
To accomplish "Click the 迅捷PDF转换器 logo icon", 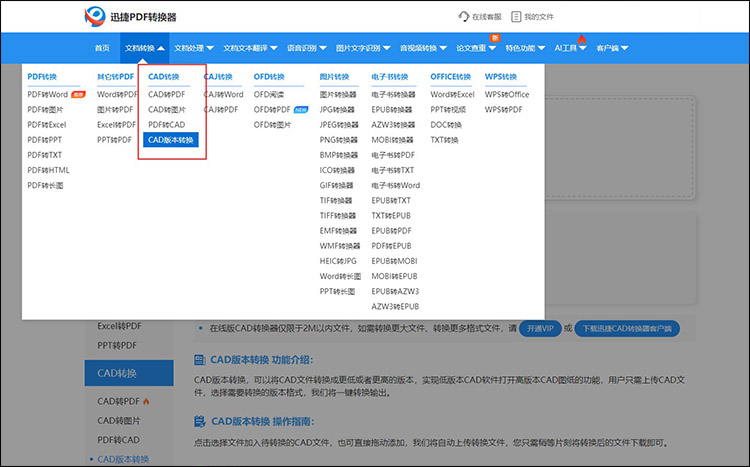I will 95,17.
